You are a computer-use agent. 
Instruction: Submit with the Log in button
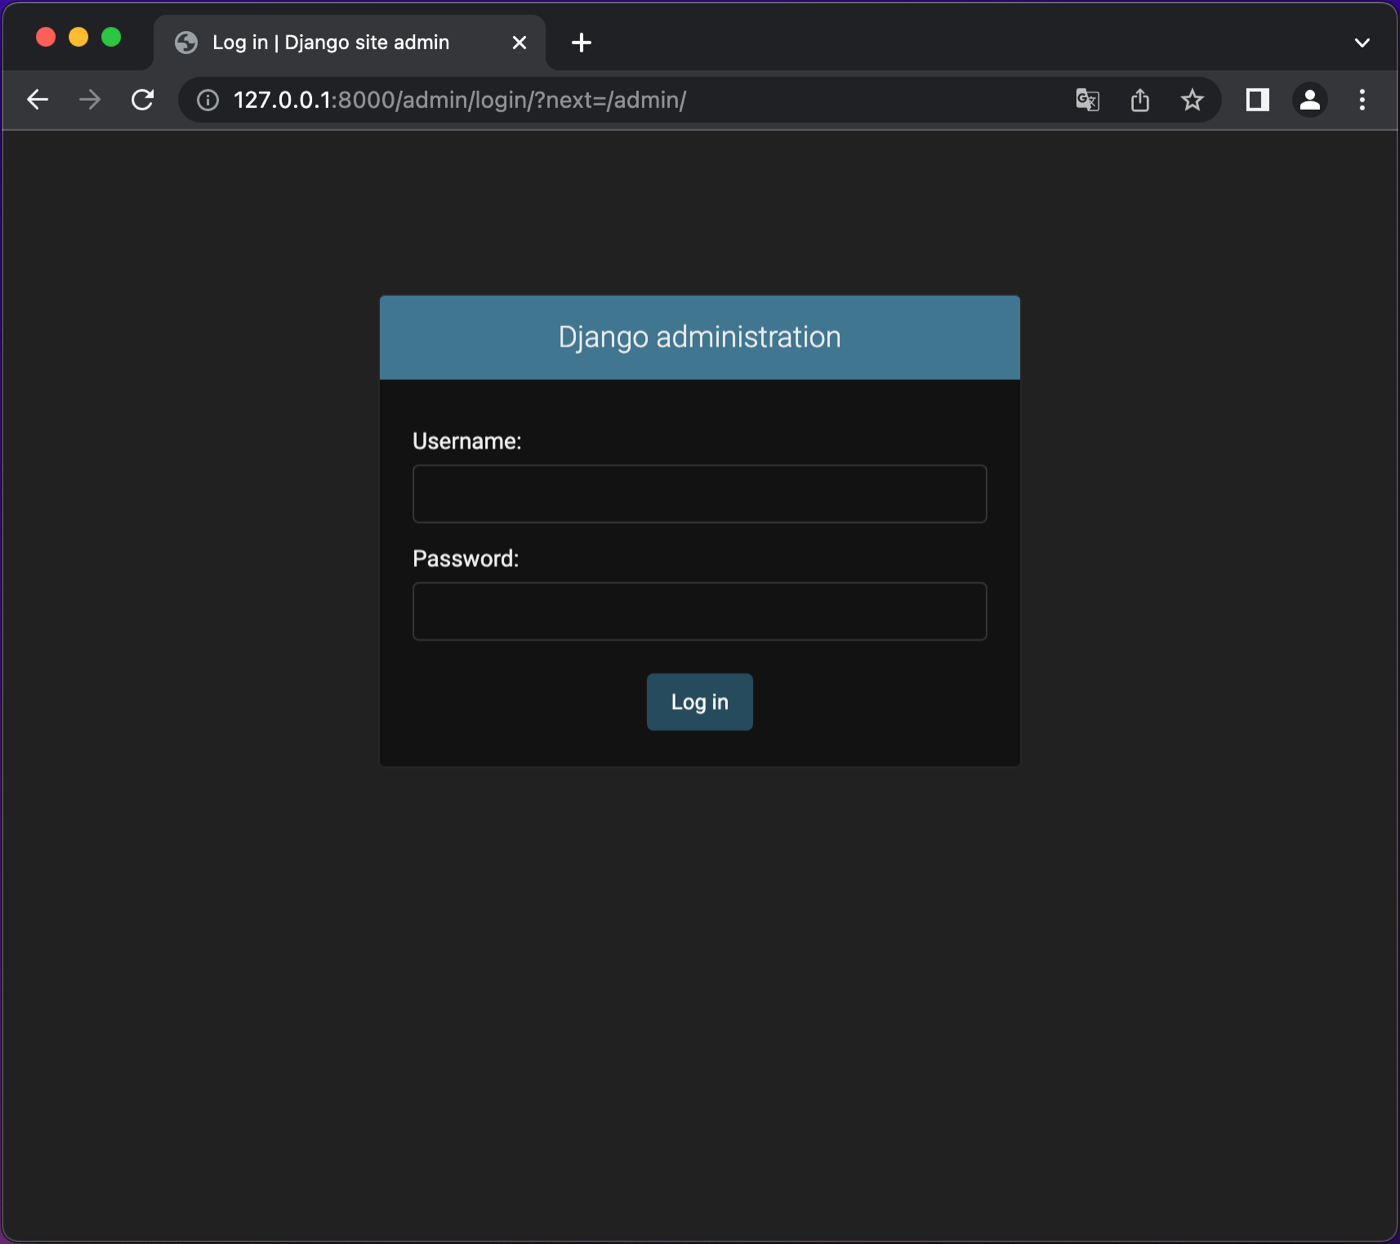click(x=700, y=702)
